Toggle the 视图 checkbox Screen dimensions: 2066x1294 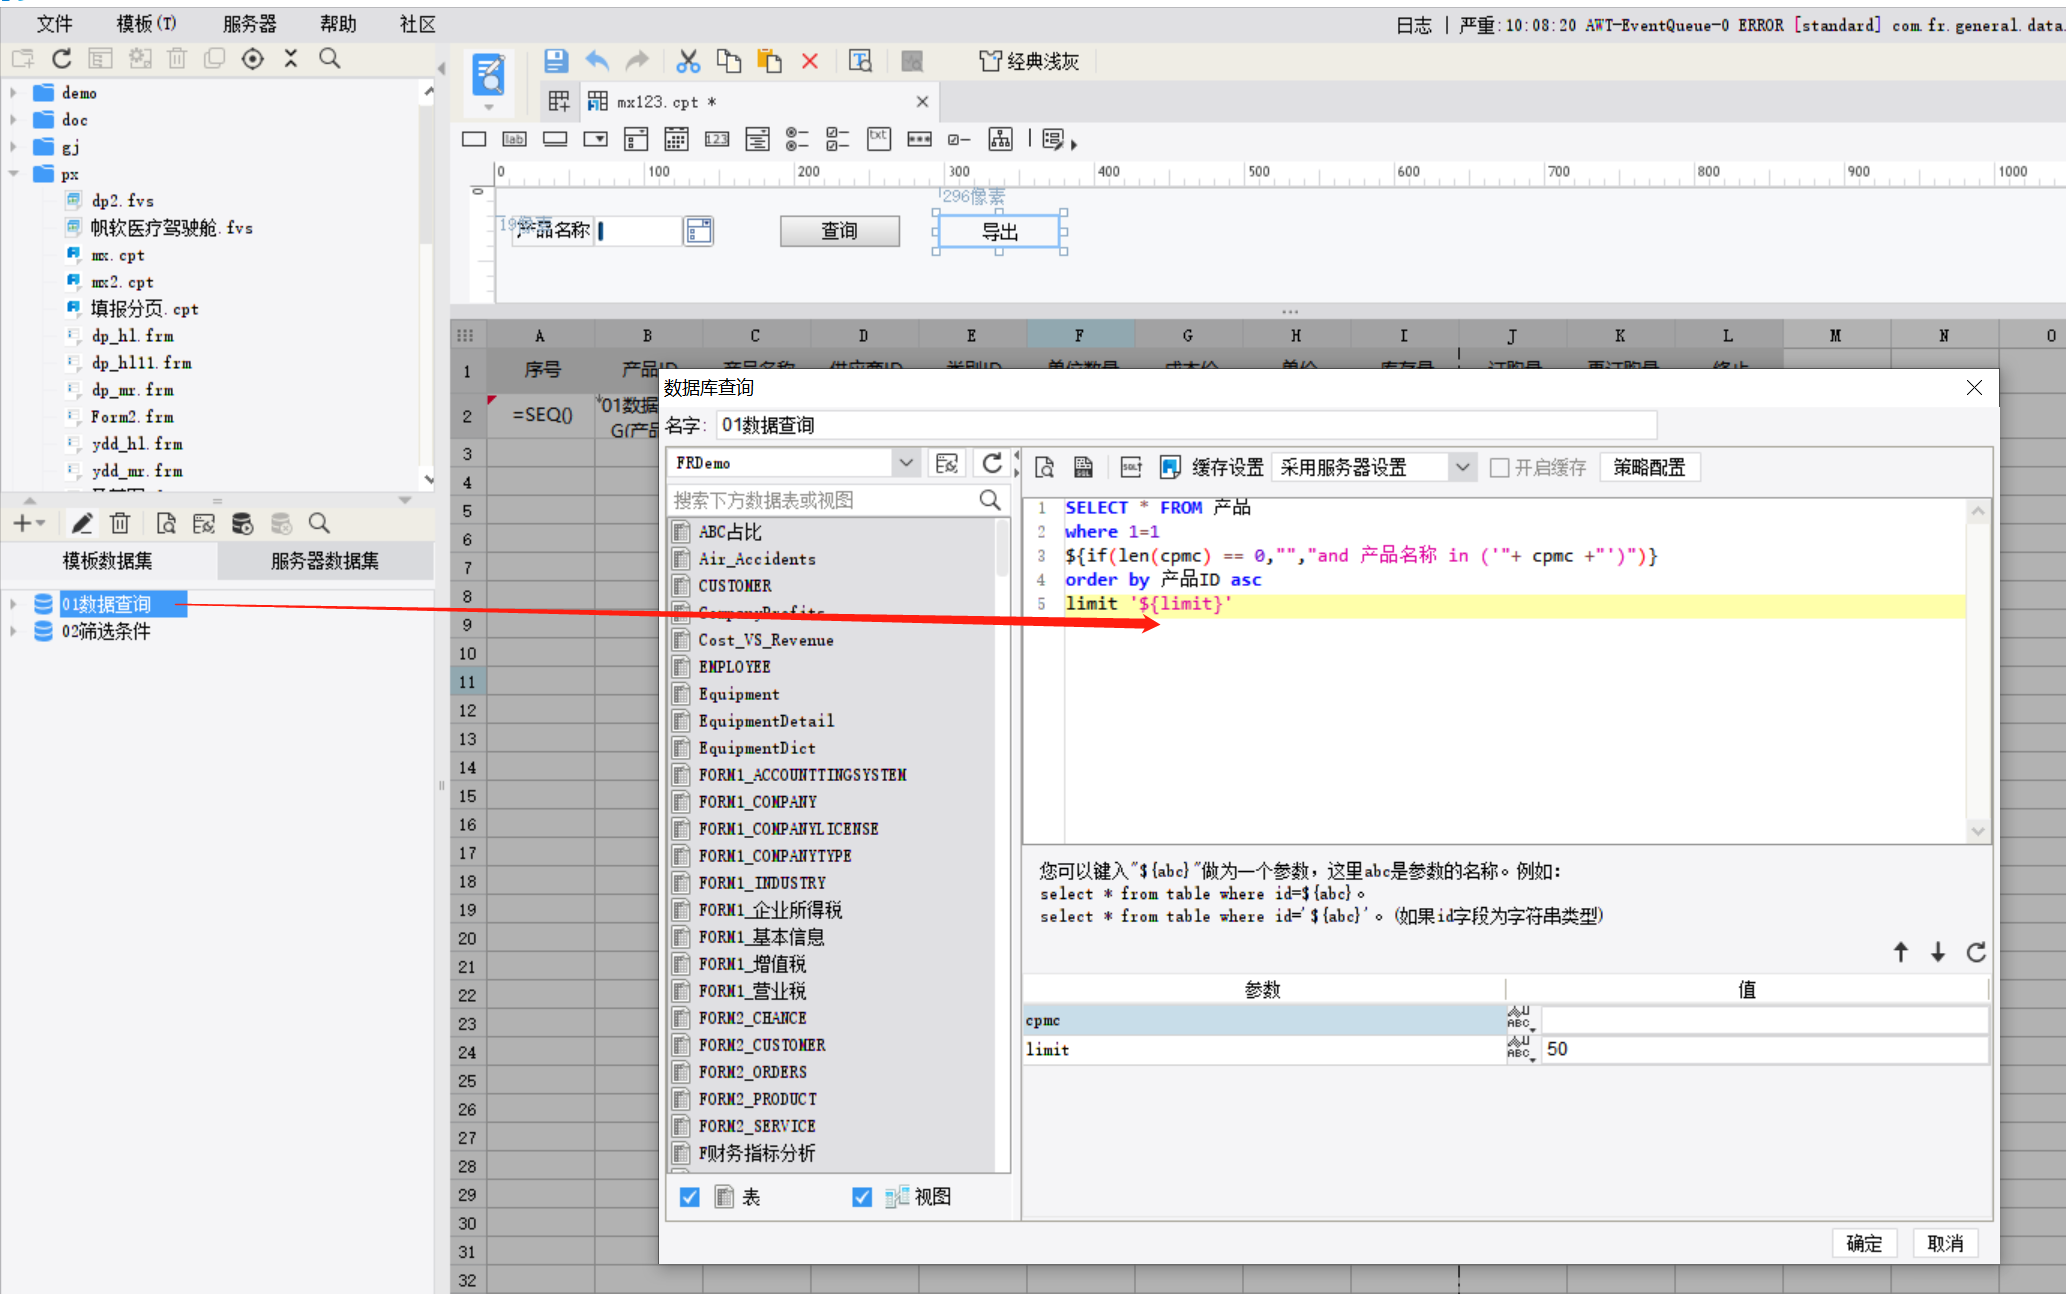click(862, 1197)
